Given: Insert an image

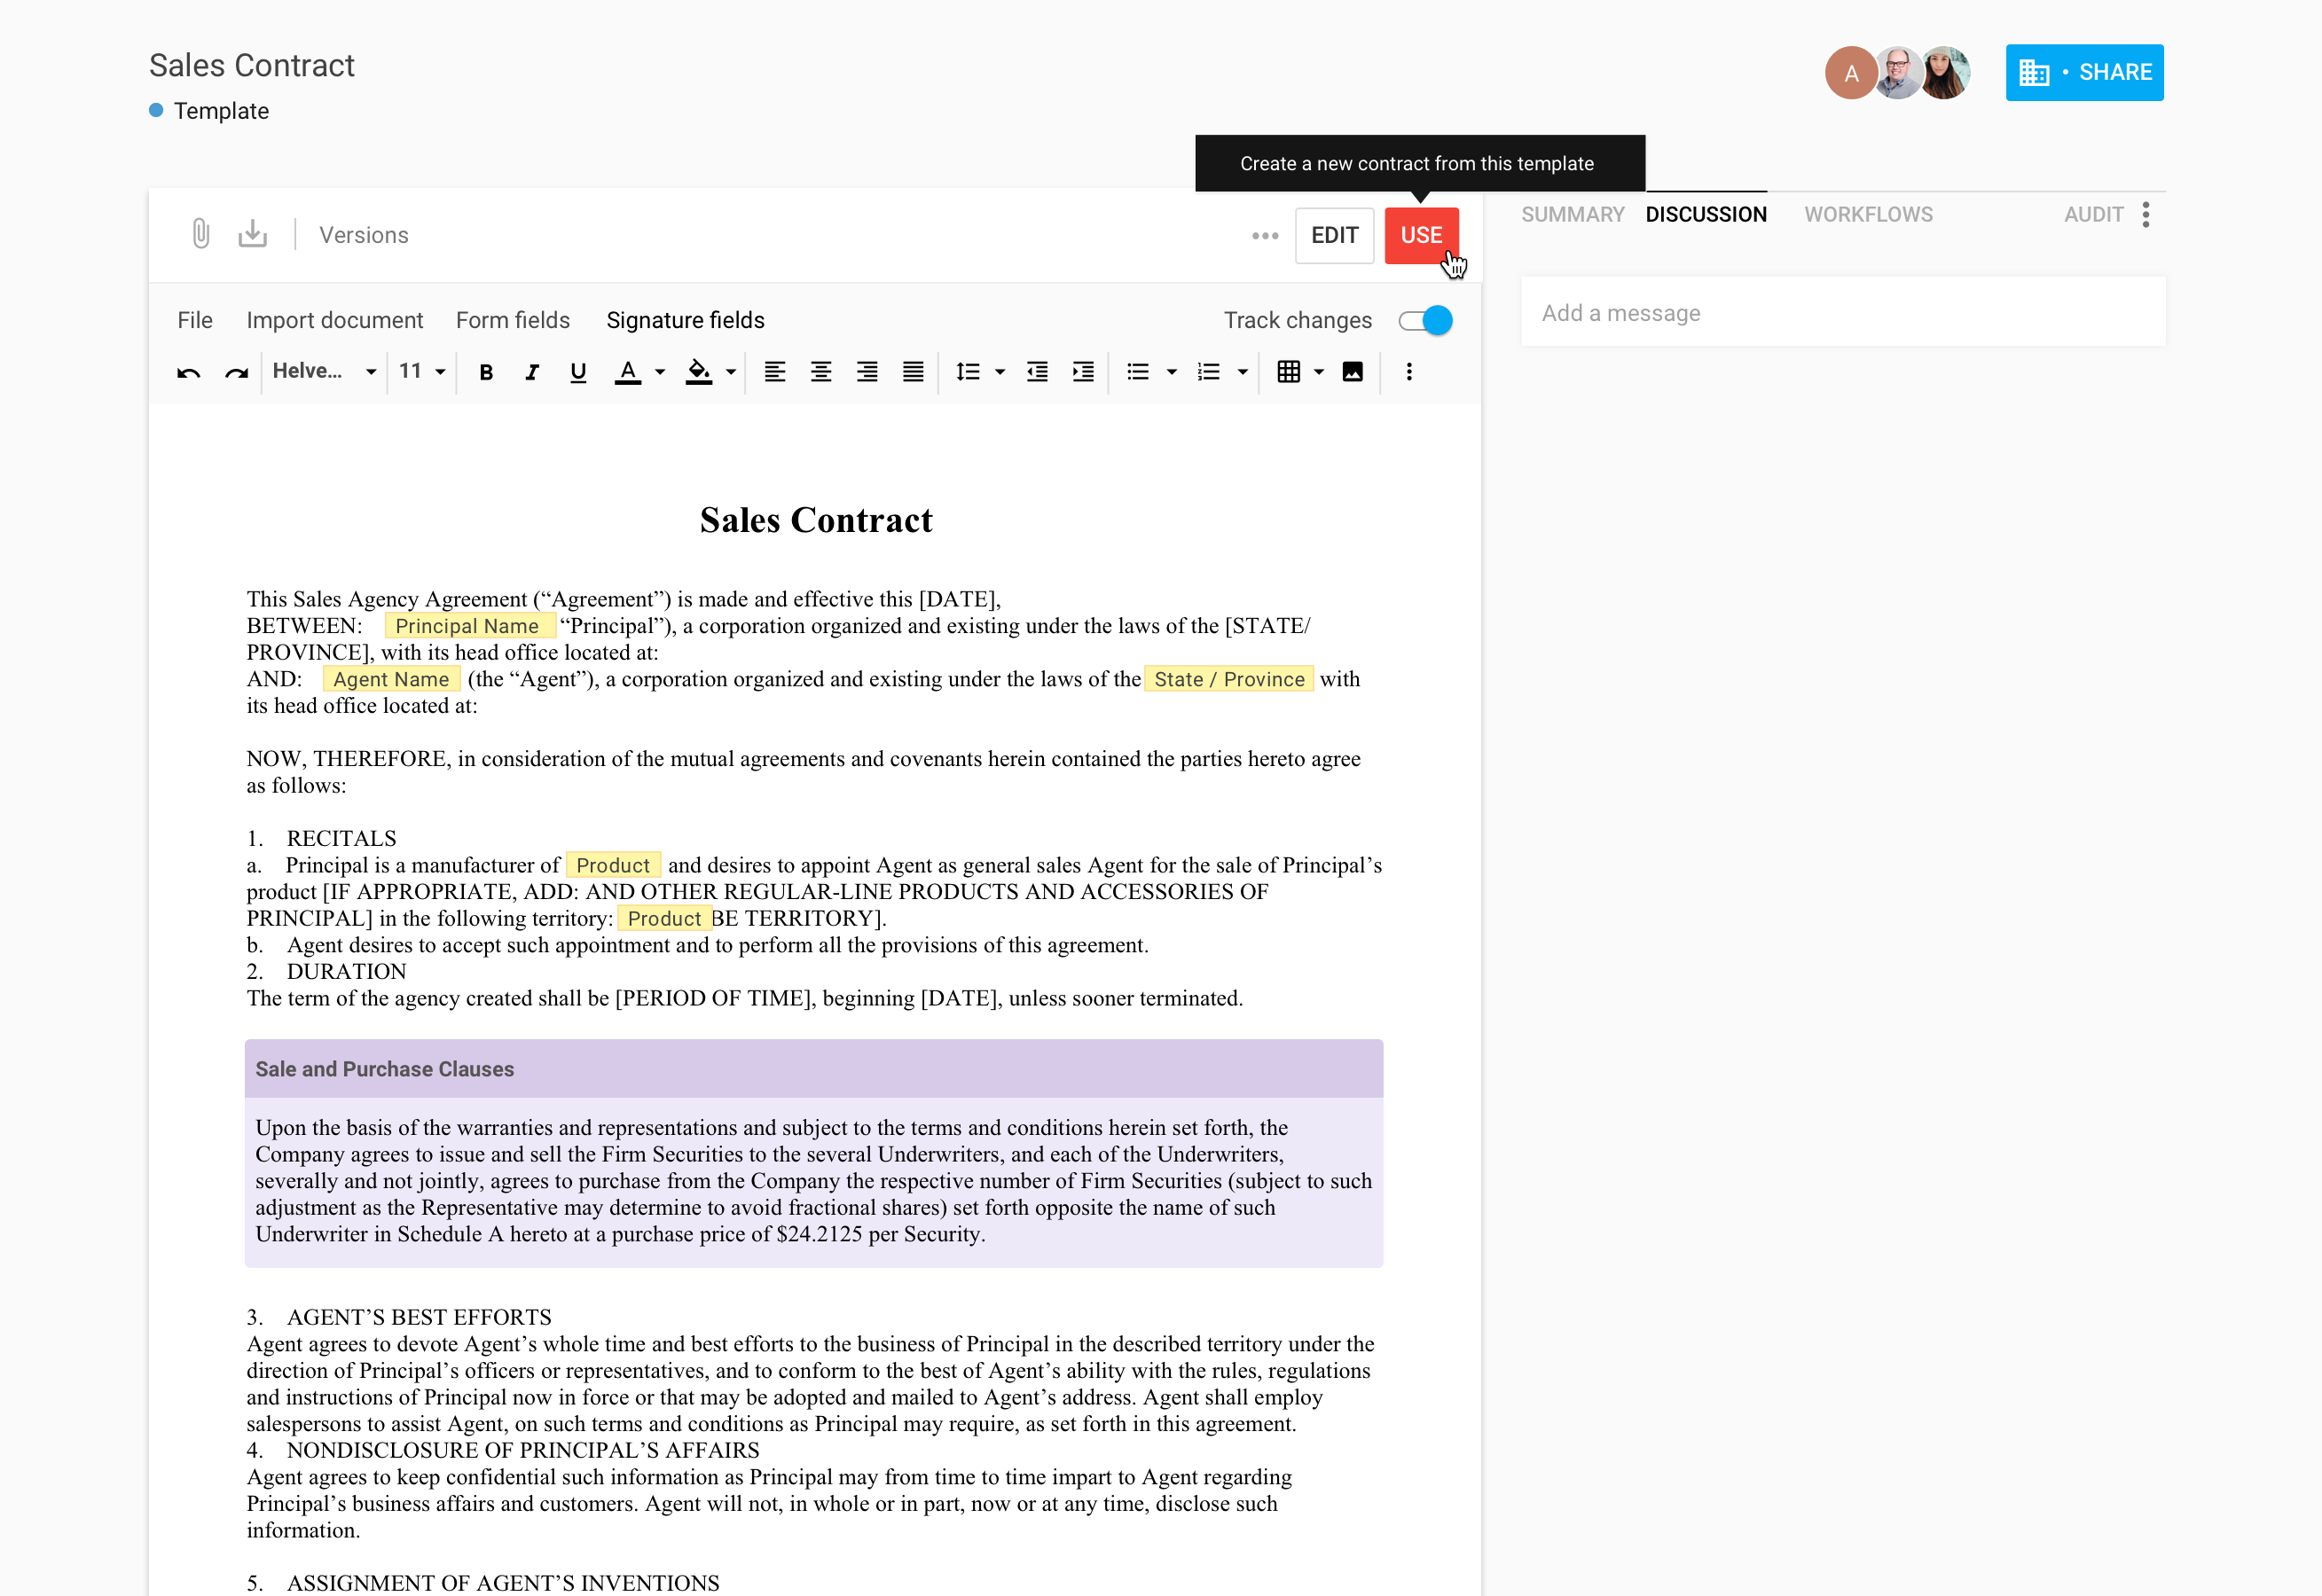Looking at the screenshot, I should pos(1352,372).
